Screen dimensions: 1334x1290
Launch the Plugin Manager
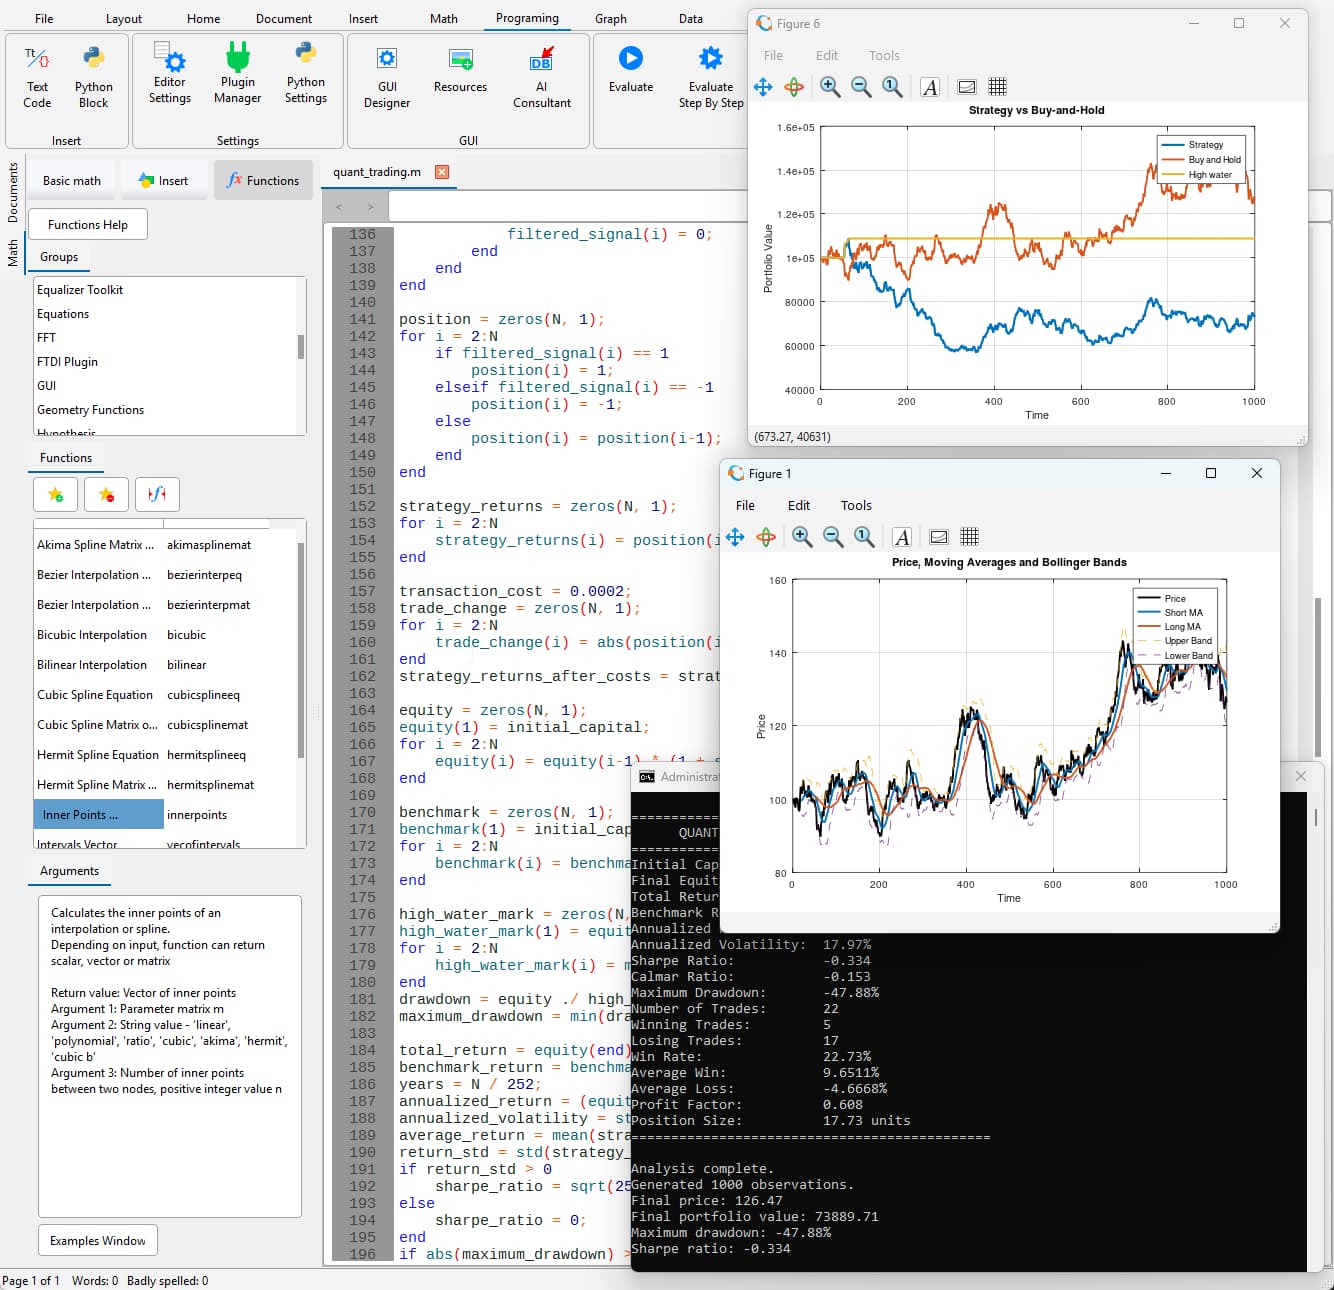237,74
